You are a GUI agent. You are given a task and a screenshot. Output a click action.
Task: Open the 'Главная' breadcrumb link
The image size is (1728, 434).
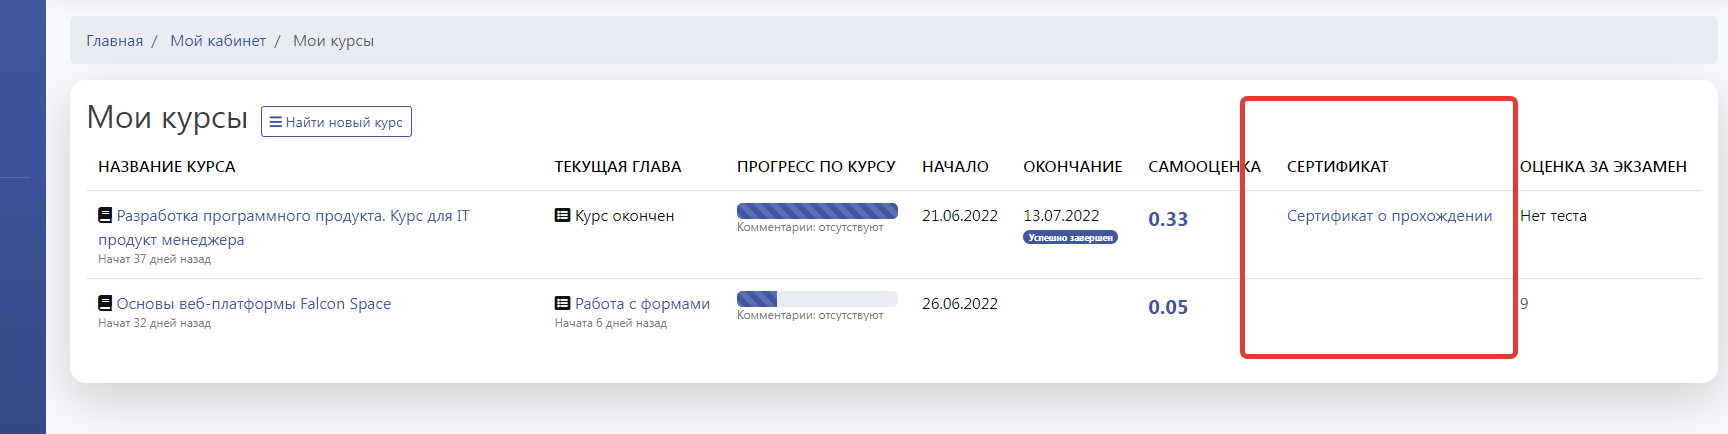click(x=114, y=41)
